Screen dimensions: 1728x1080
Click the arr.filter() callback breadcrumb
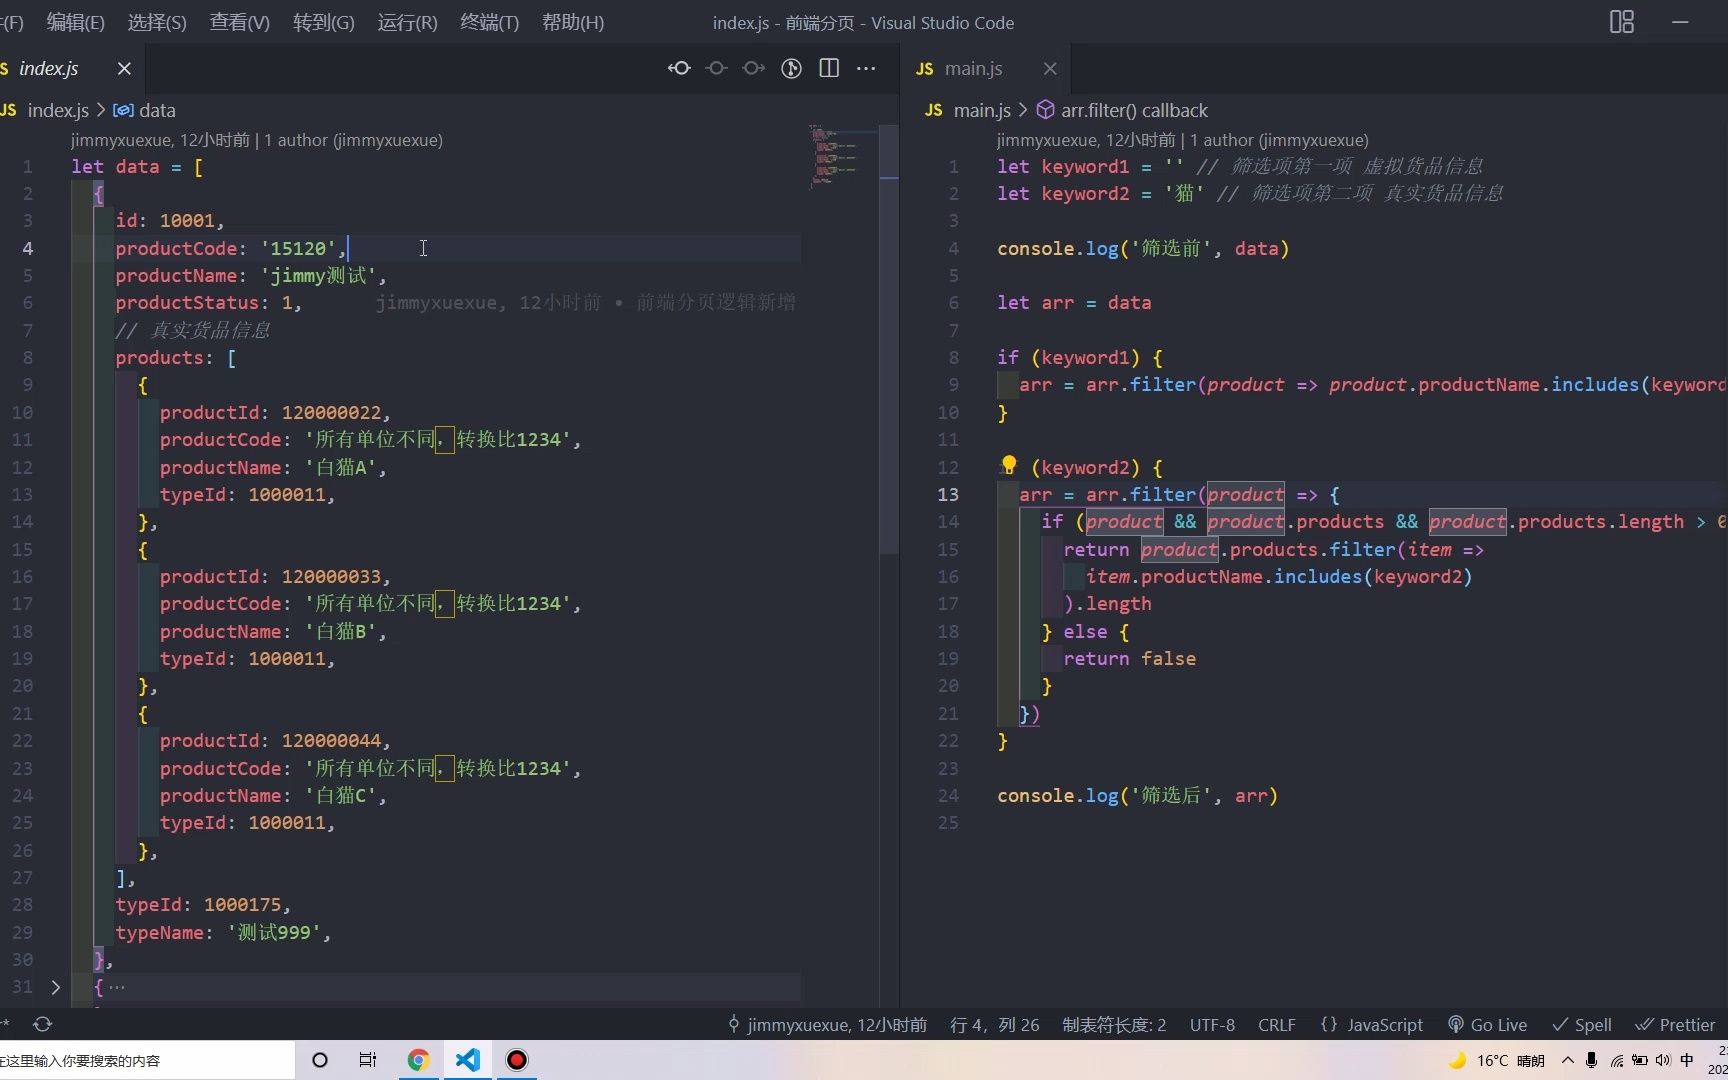pos(1122,110)
